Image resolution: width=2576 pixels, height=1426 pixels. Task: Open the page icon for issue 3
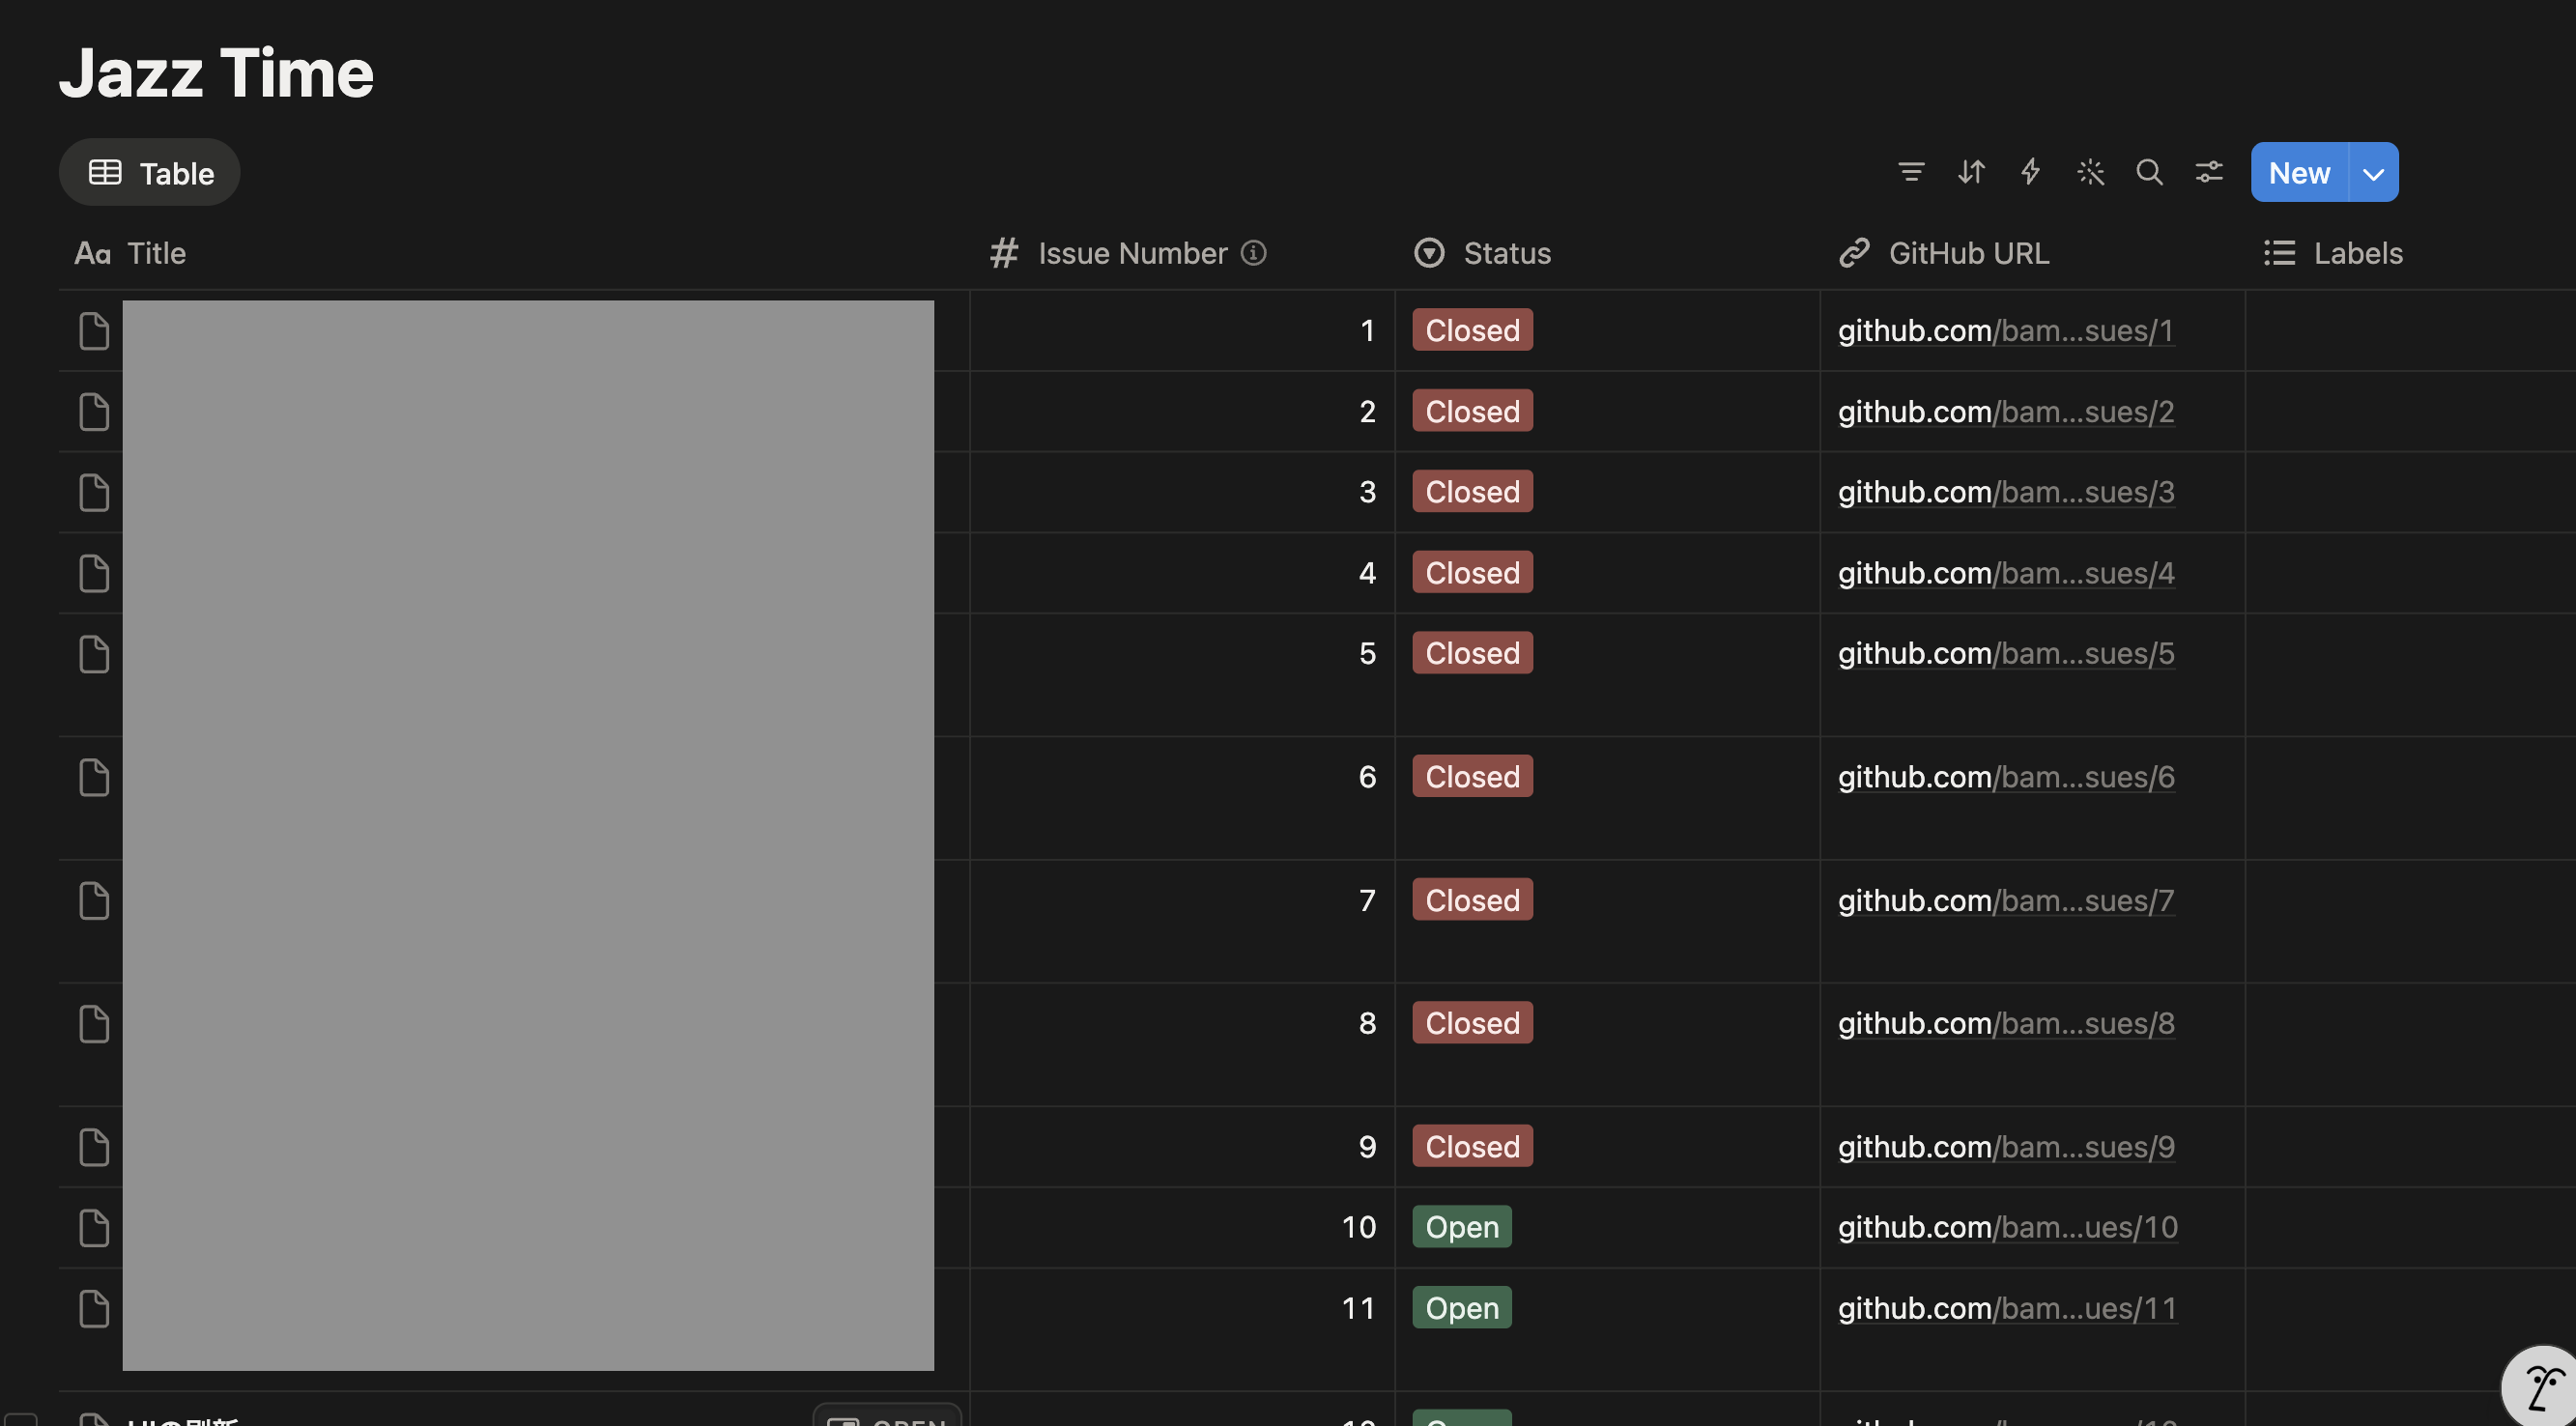tap(94, 492)
